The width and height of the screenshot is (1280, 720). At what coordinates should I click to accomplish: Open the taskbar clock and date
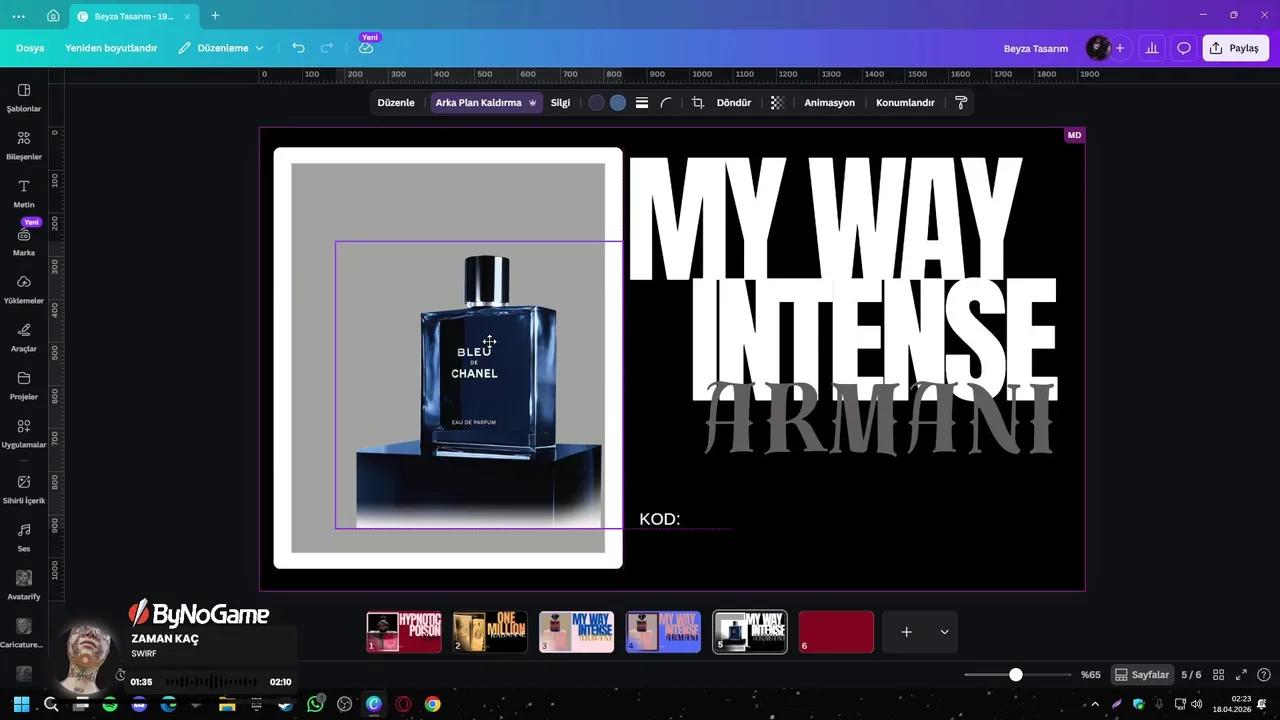coord(1232,704)
